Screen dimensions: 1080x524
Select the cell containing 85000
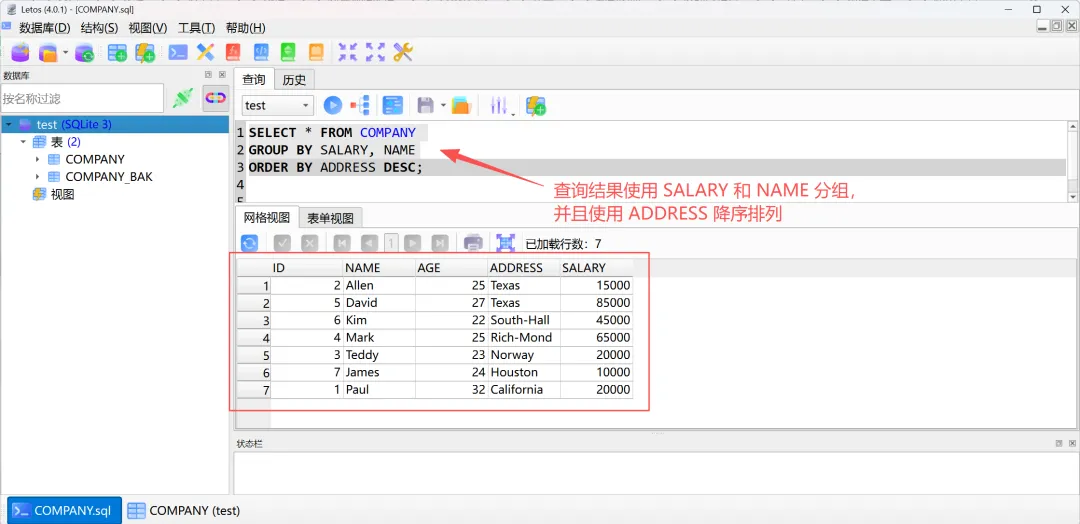click(596, 303)
